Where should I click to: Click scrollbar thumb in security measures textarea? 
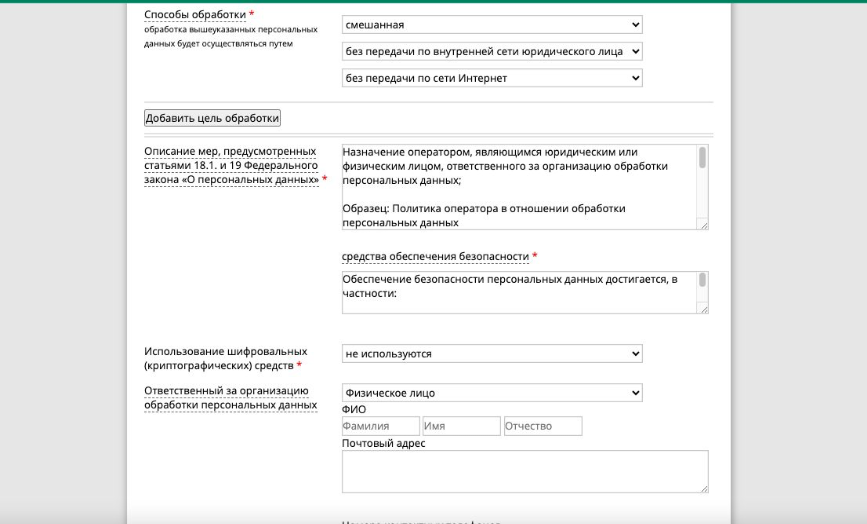(x=702, y=280)
